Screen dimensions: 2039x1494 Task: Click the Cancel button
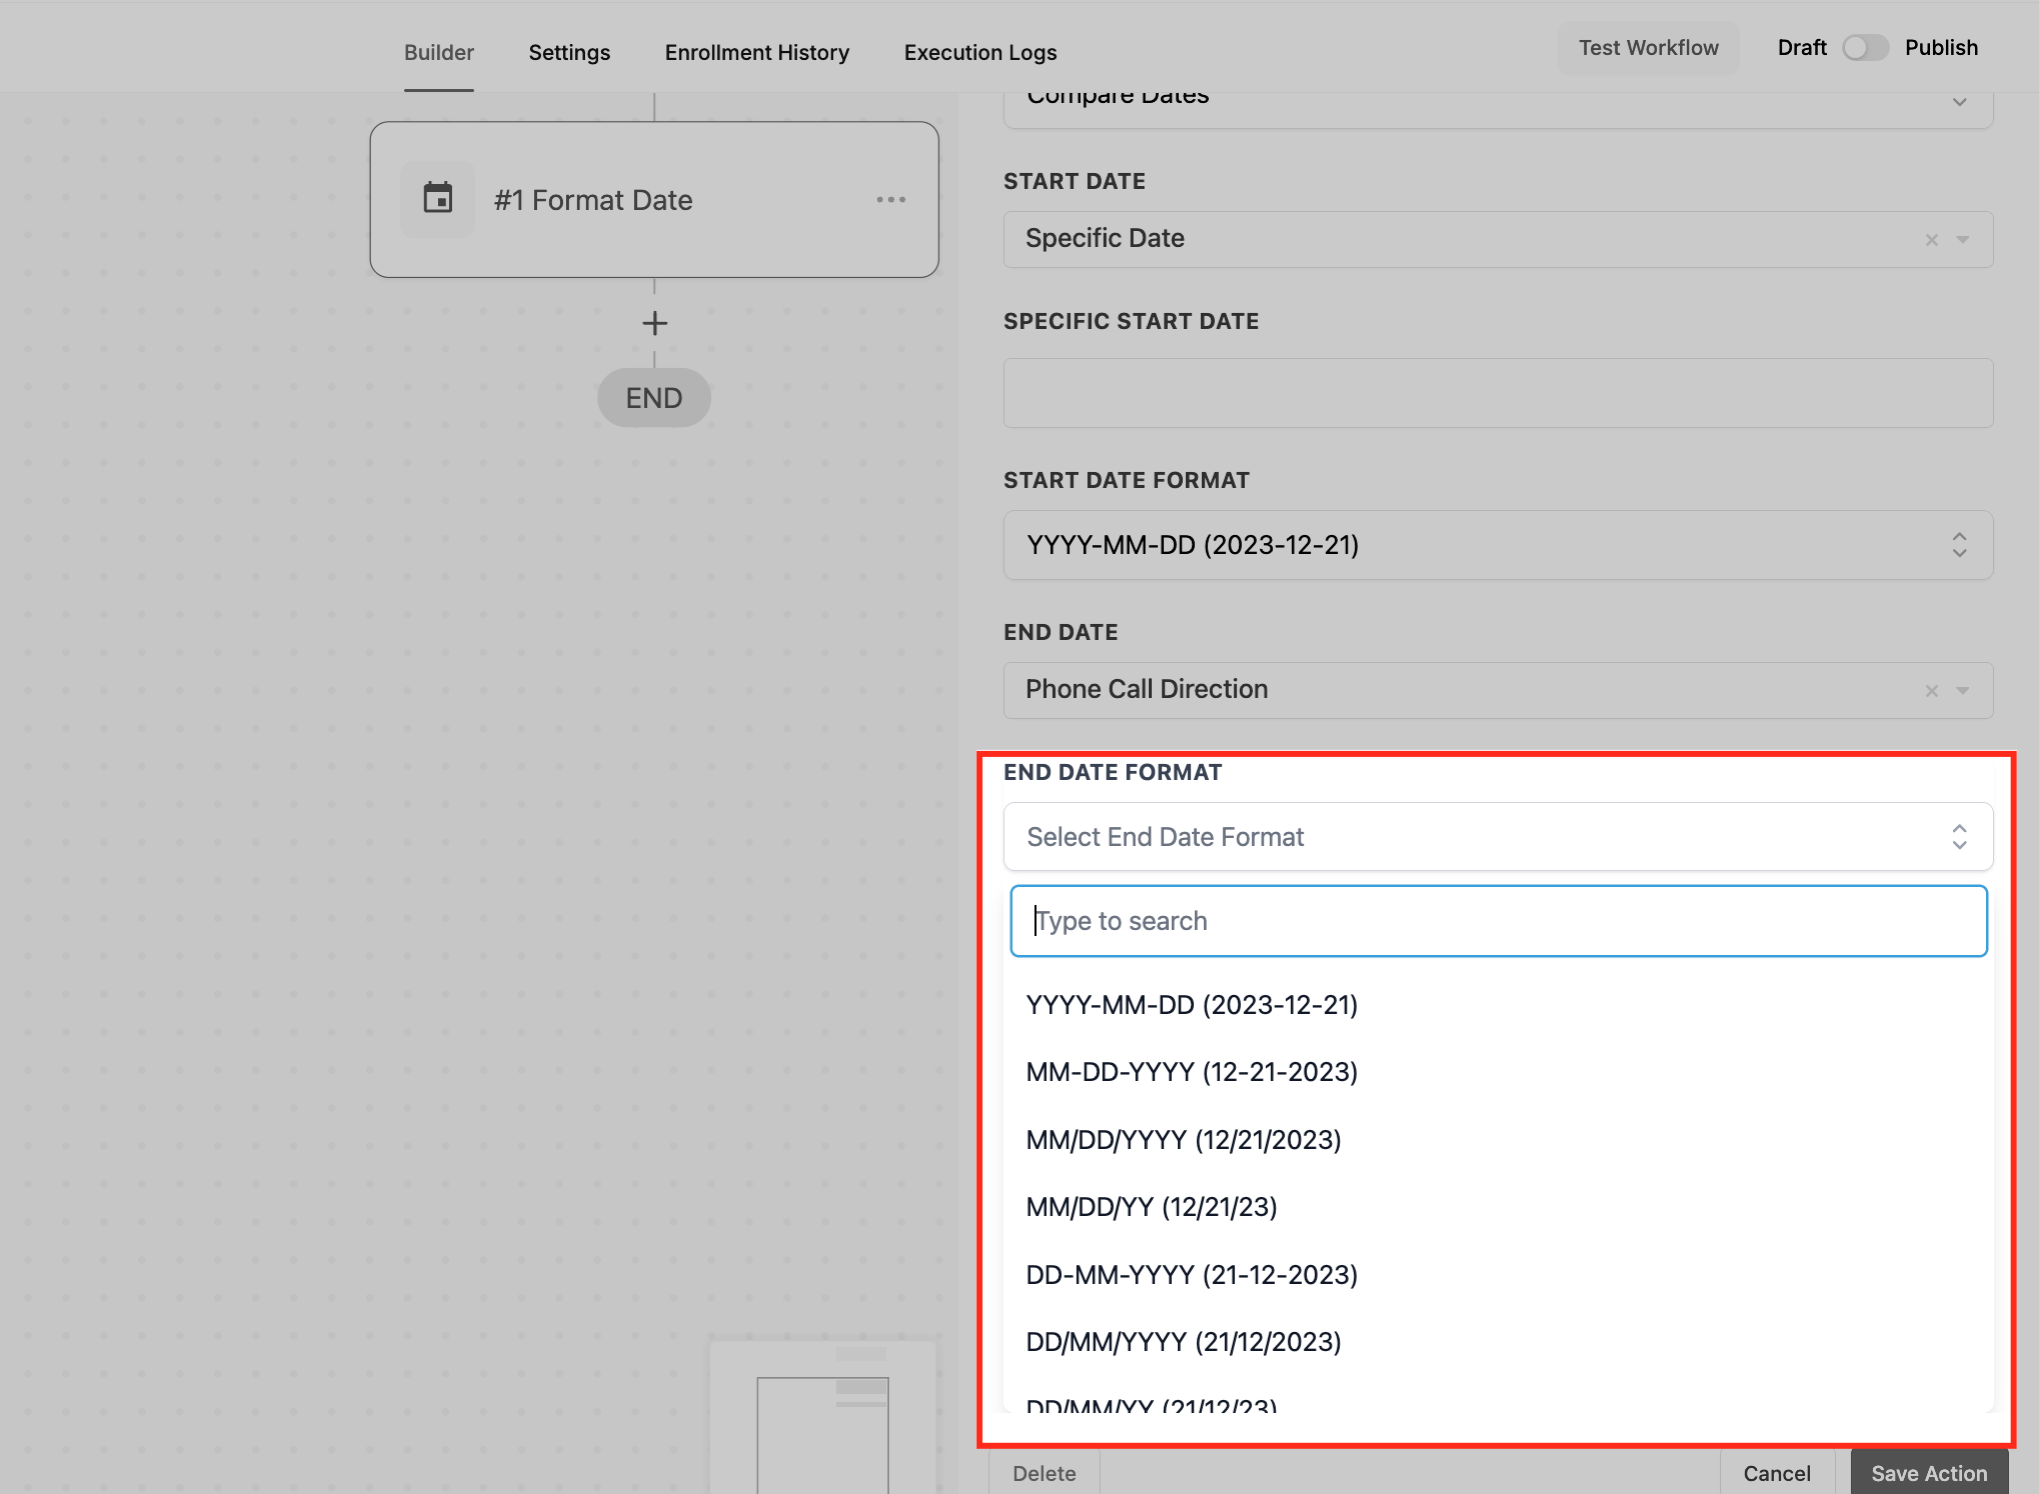click(x=1776, y=1473)
